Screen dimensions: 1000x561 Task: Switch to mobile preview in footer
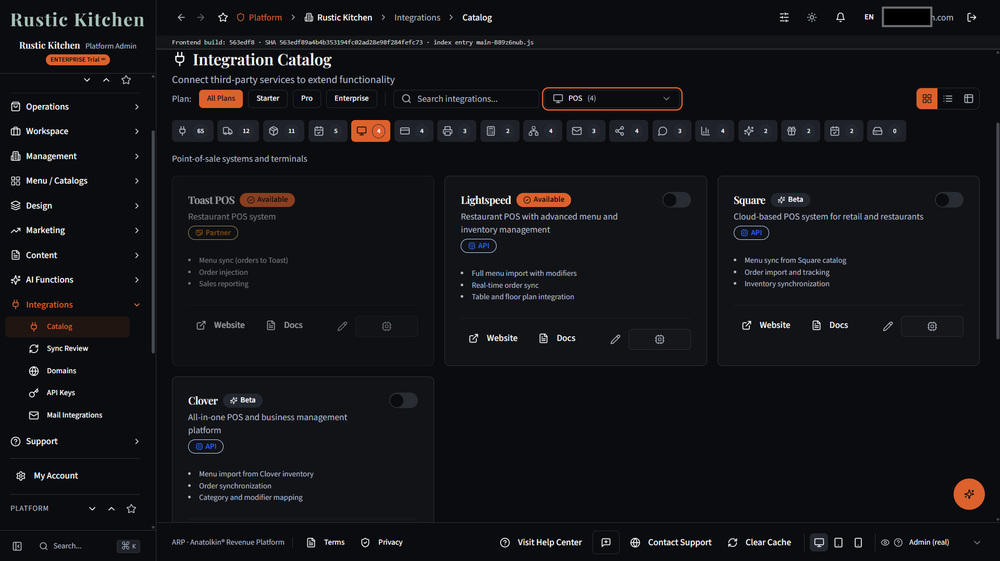click(858, 543)
